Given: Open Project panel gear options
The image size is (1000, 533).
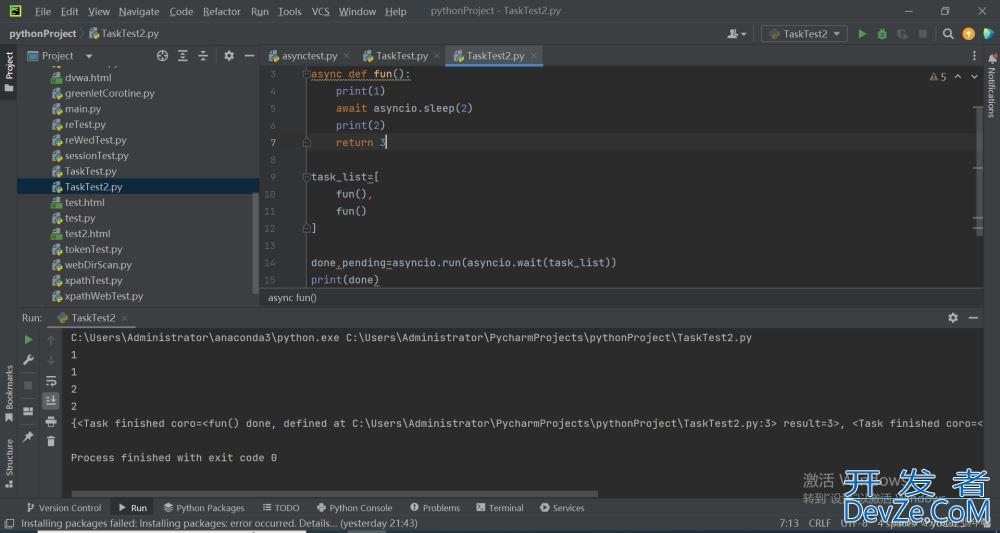Looking at the screenshot, I should point(229,56).
